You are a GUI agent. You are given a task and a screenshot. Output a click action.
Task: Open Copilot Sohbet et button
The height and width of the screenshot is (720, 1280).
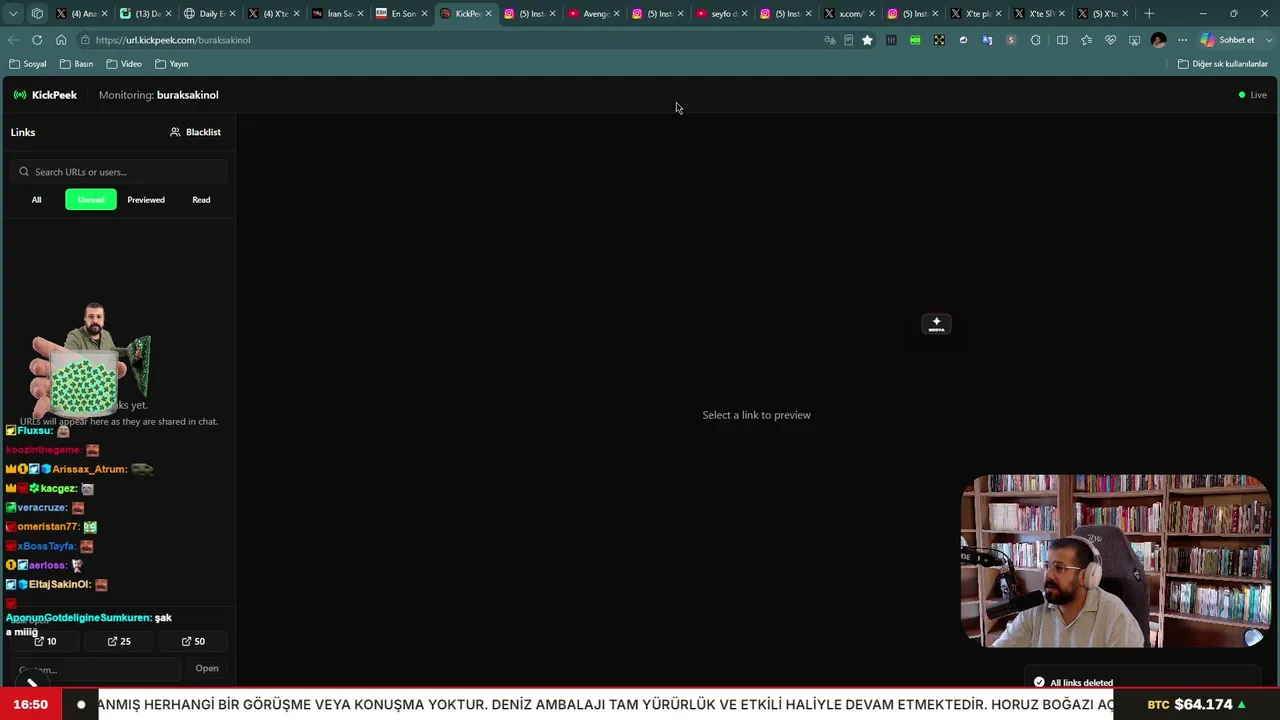(x=1227, y=40)
